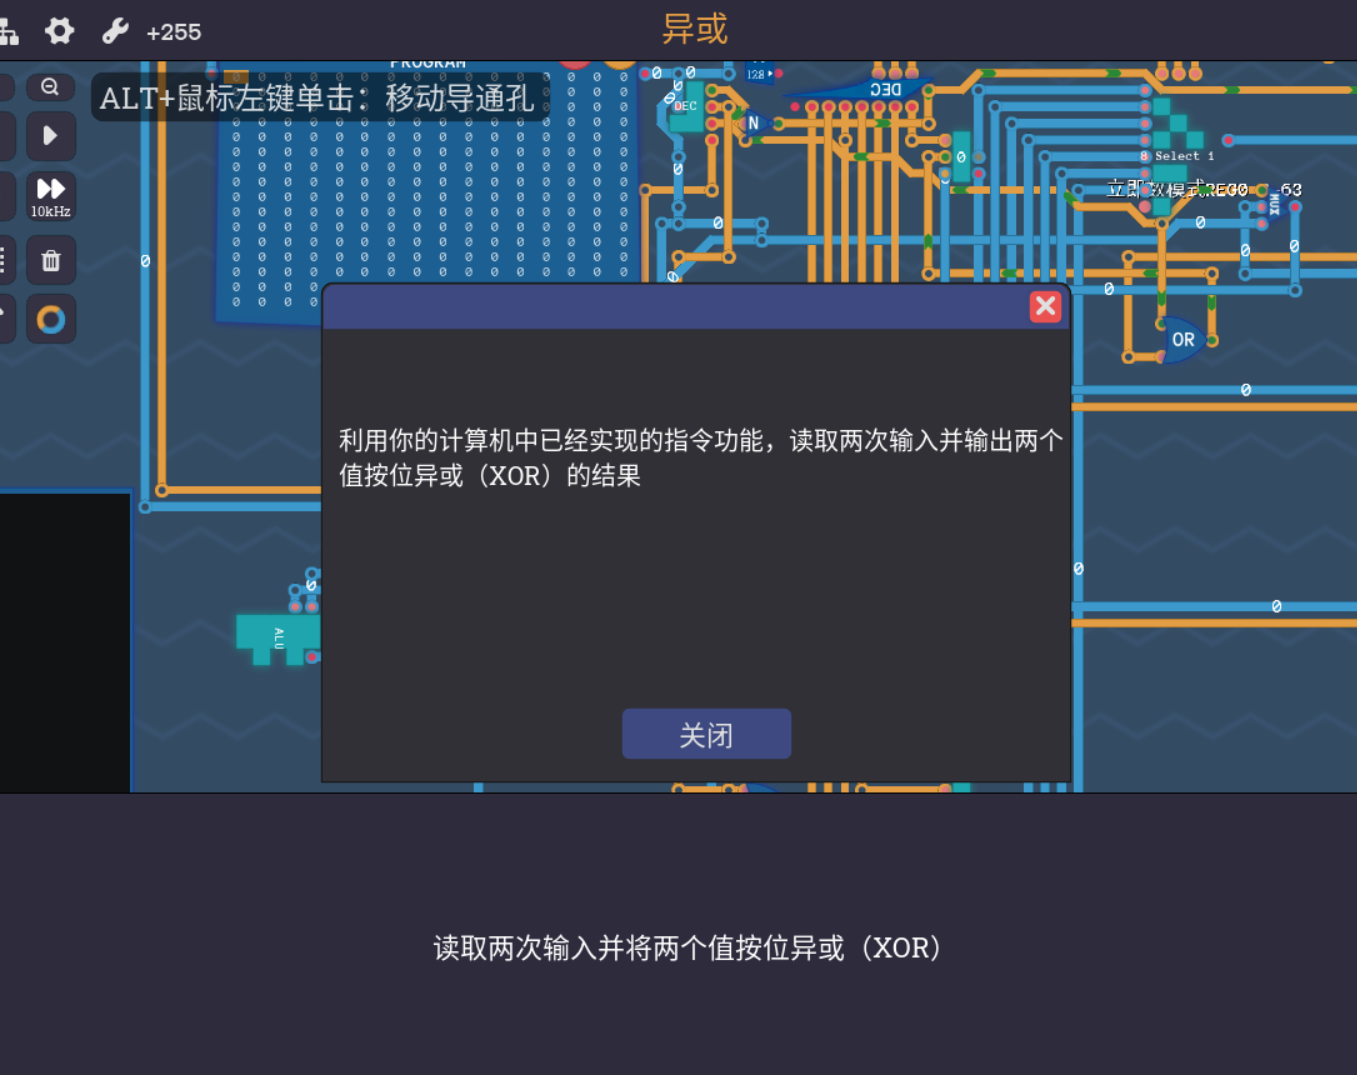Click the 异或 level title
This screenshot has width=1357, height=1075.
pos(694,29)
